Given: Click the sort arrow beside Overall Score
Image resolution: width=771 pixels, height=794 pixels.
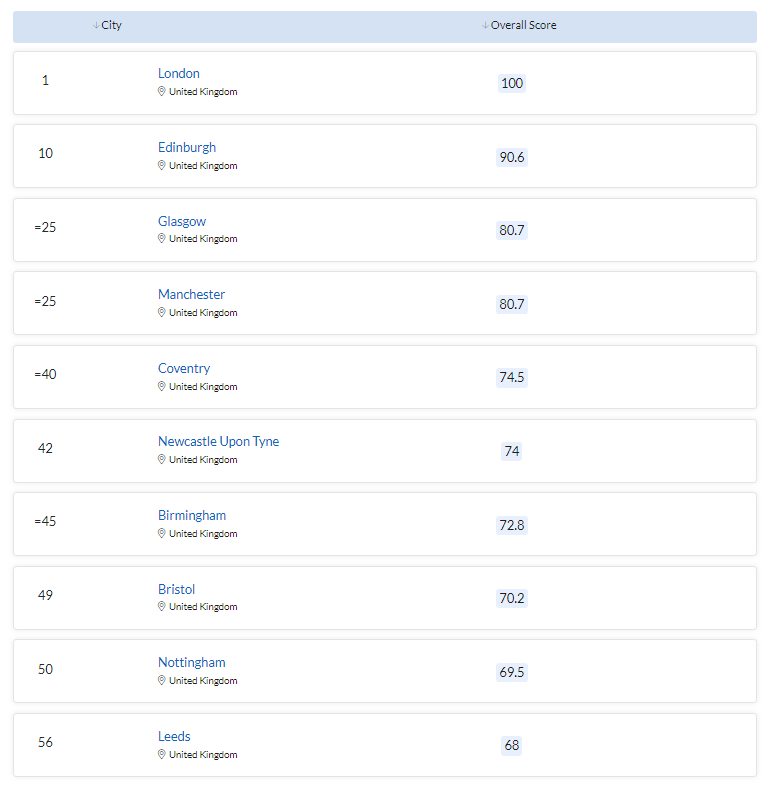Looking at the screenshot, I should pyautogui.click(x=485, y=25).
